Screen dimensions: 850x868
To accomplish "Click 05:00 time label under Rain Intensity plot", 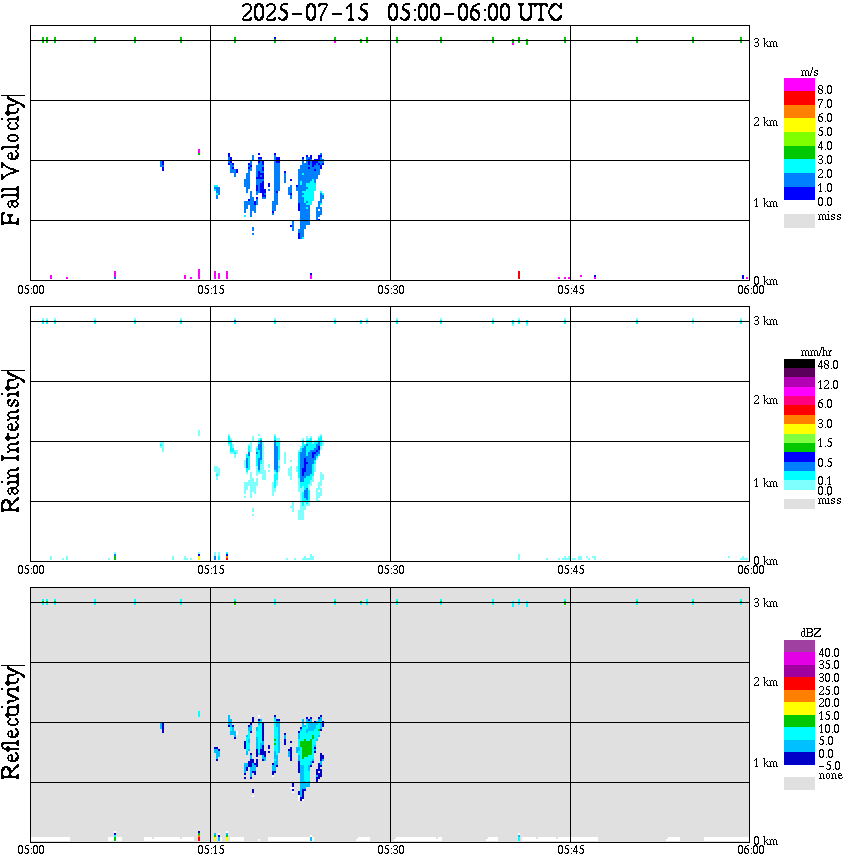I will click(30, 570).
